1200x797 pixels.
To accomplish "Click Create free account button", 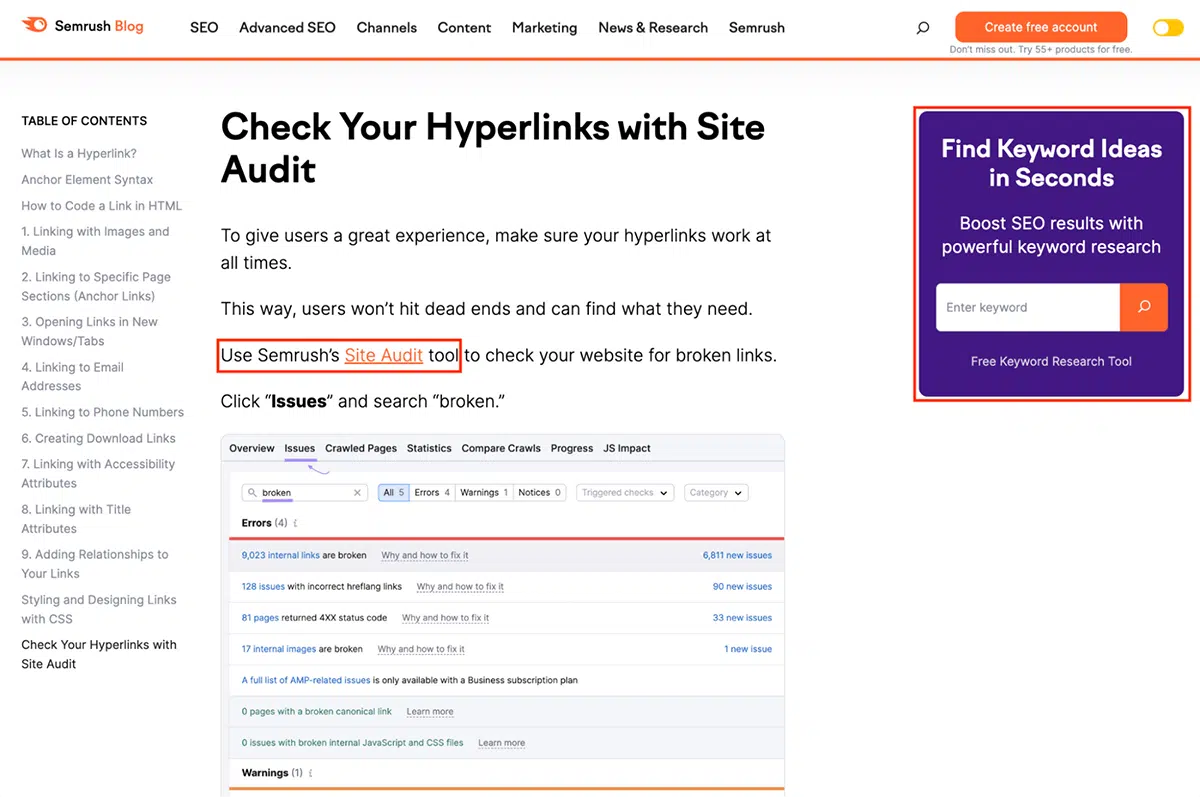I will click(x=1041, y=27).
